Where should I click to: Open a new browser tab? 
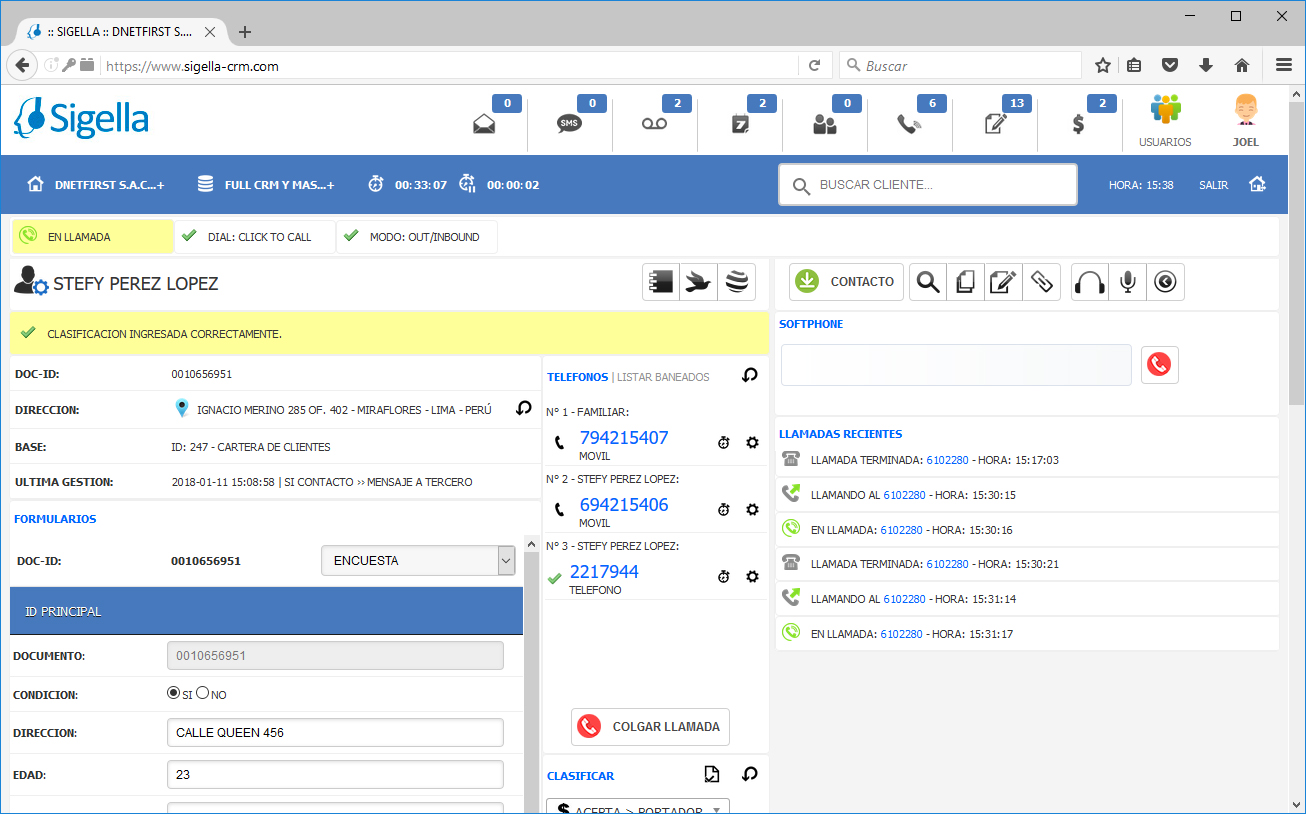point(245,32)
